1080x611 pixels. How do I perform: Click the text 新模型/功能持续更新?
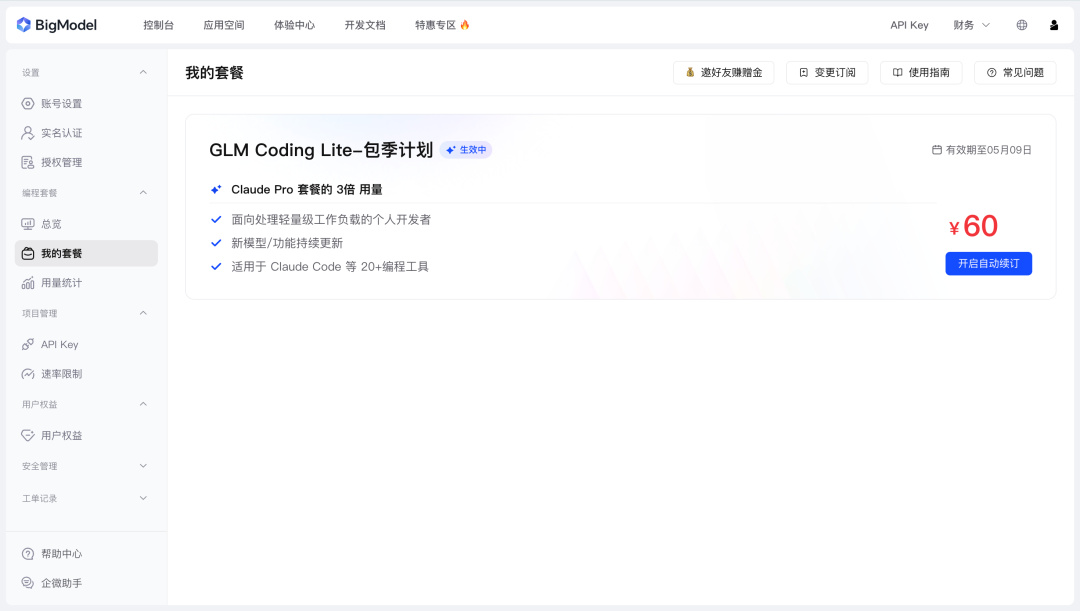pos(287,243)
